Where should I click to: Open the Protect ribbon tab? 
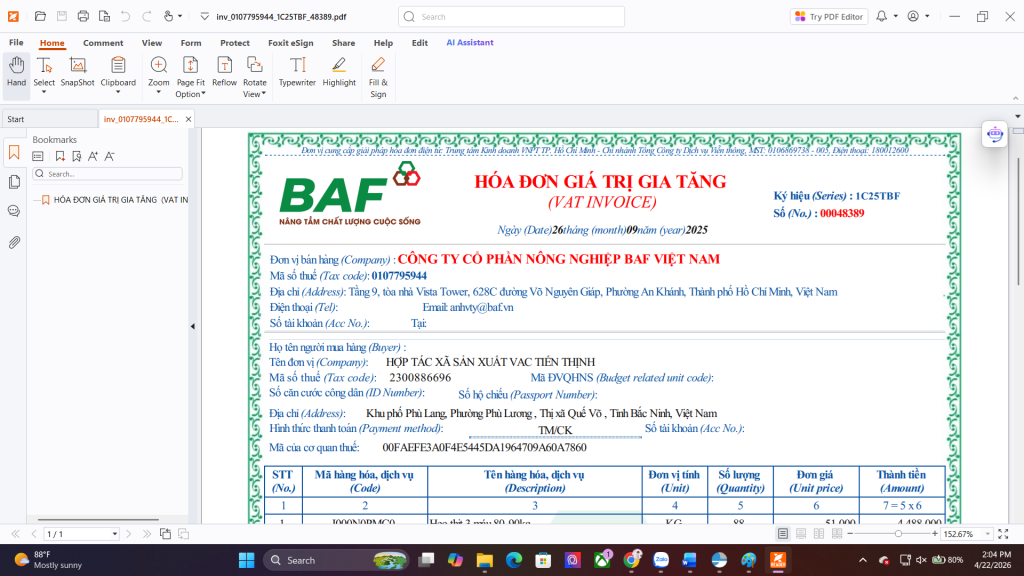(235, 43)
